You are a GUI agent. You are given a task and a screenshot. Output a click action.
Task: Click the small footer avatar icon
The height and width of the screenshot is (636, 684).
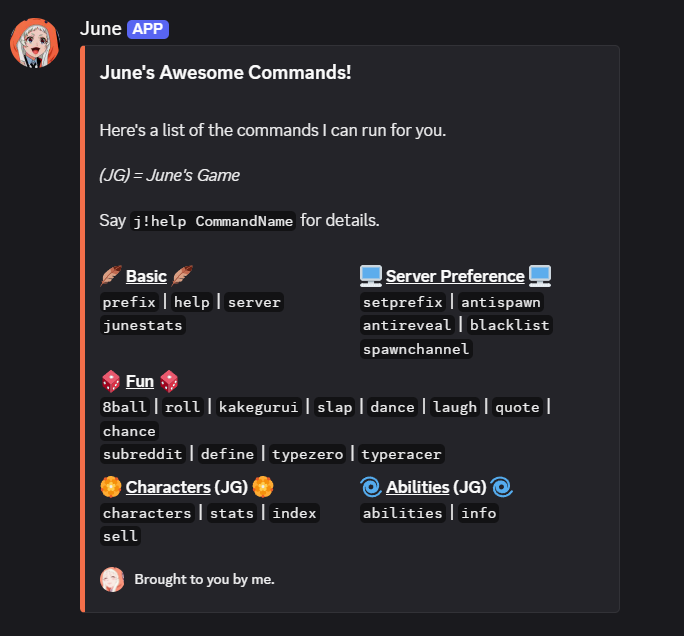[112, 579]
